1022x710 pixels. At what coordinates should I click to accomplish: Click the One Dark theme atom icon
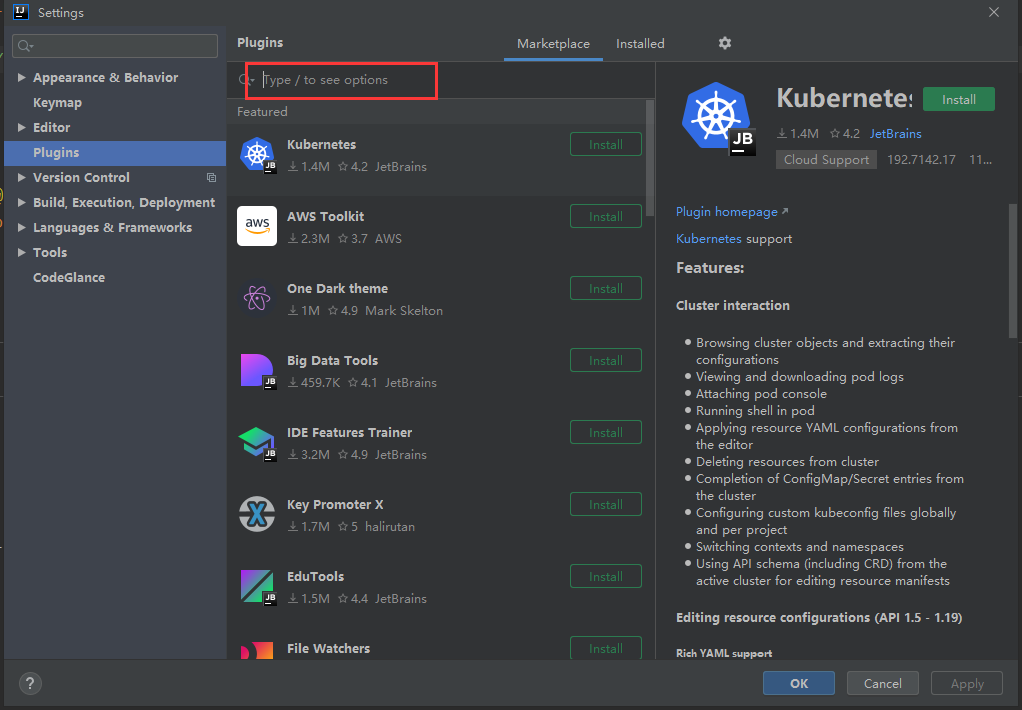click(257, 299)
